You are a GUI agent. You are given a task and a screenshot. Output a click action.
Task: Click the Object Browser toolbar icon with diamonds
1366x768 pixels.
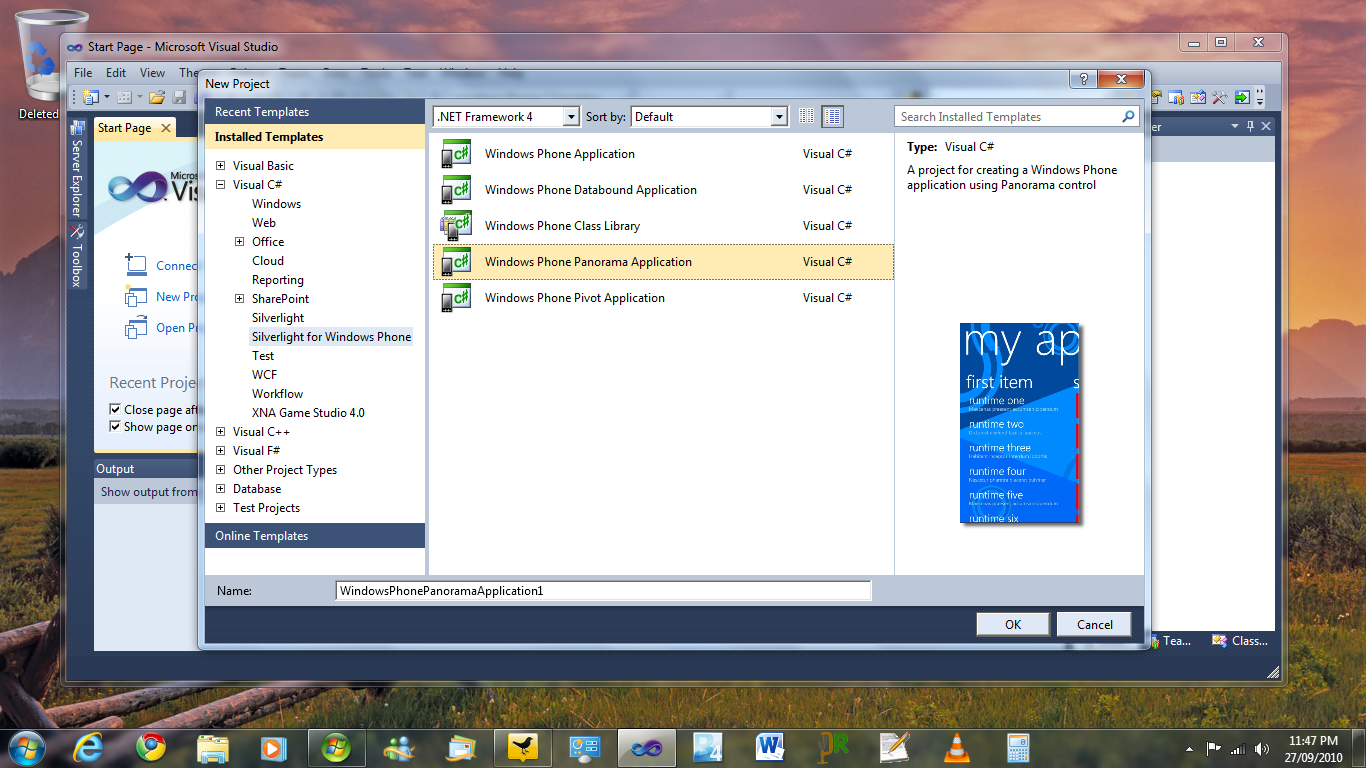click(1198, 97)
